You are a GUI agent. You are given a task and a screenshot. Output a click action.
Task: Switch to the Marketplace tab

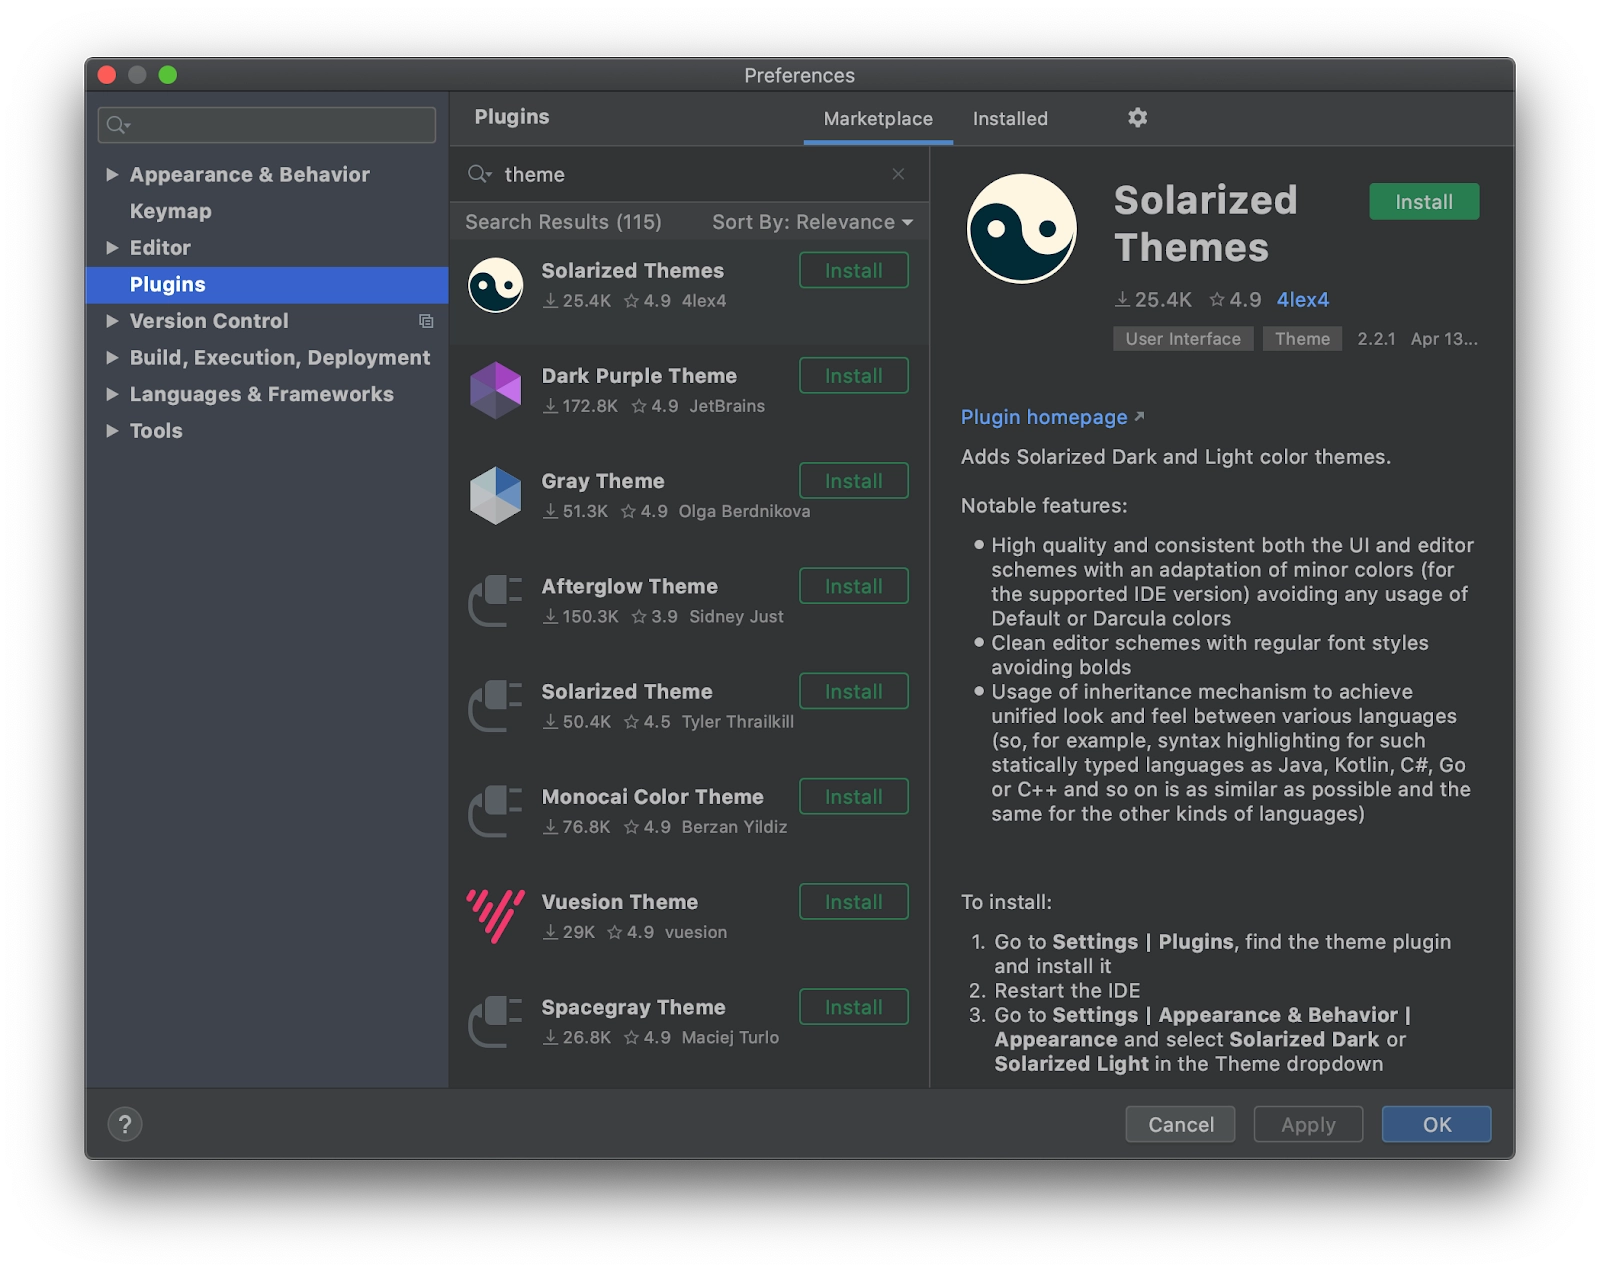click(878, 119)
